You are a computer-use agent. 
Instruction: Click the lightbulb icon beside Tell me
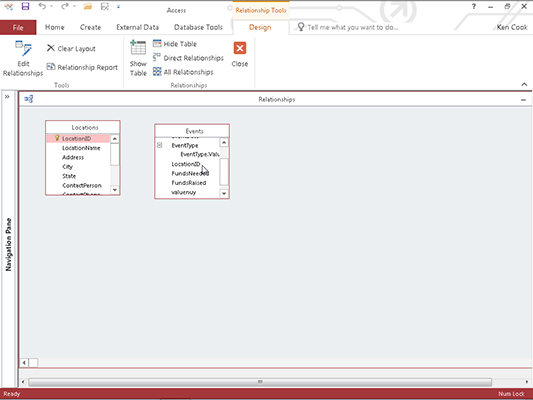pos(300,27)
